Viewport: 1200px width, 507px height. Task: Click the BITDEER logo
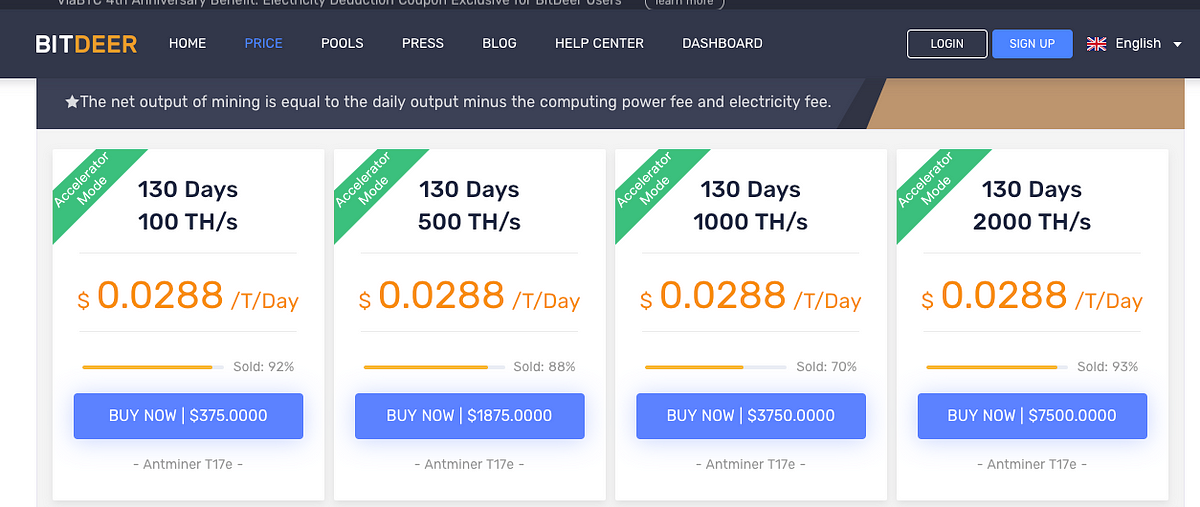[86, 44]
